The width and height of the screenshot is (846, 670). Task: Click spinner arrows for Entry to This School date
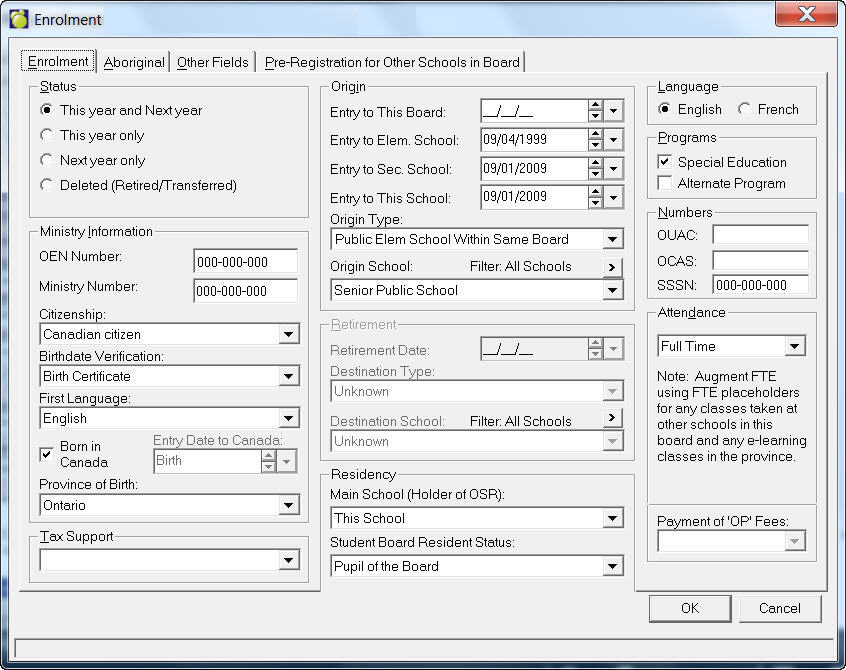point(595,198)
